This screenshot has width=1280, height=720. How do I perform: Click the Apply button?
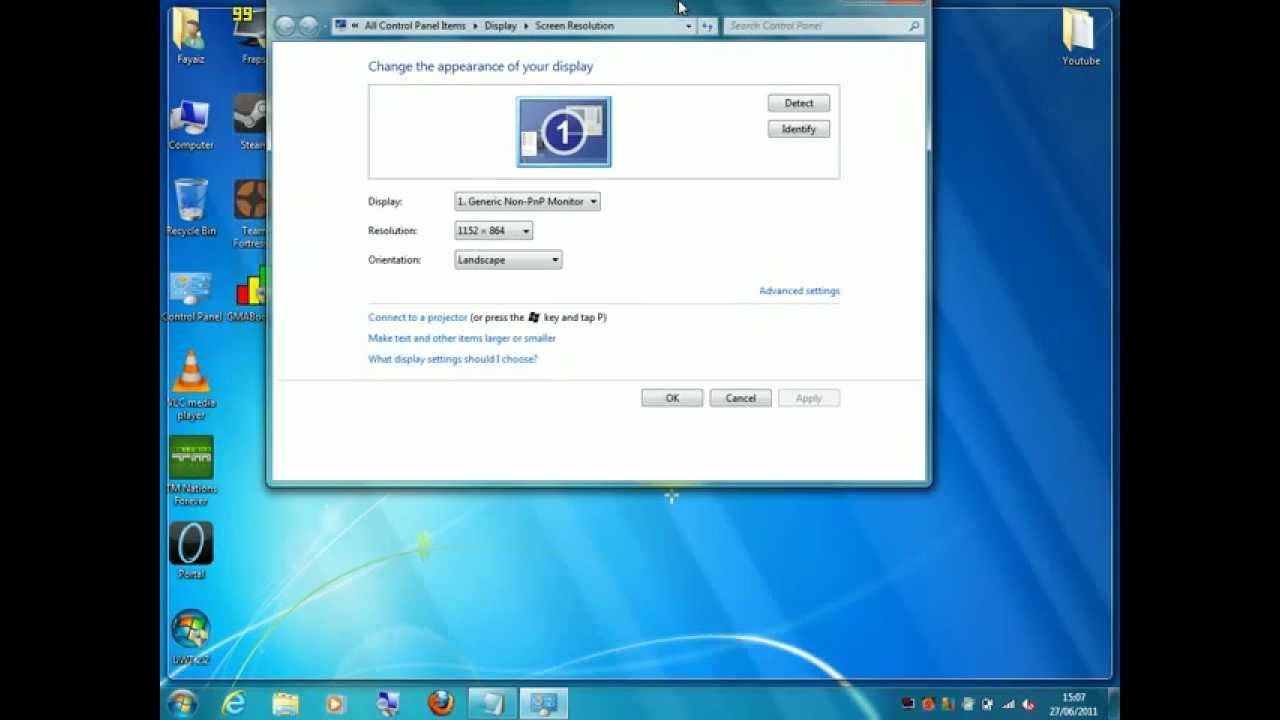click(x=808, y=398)
